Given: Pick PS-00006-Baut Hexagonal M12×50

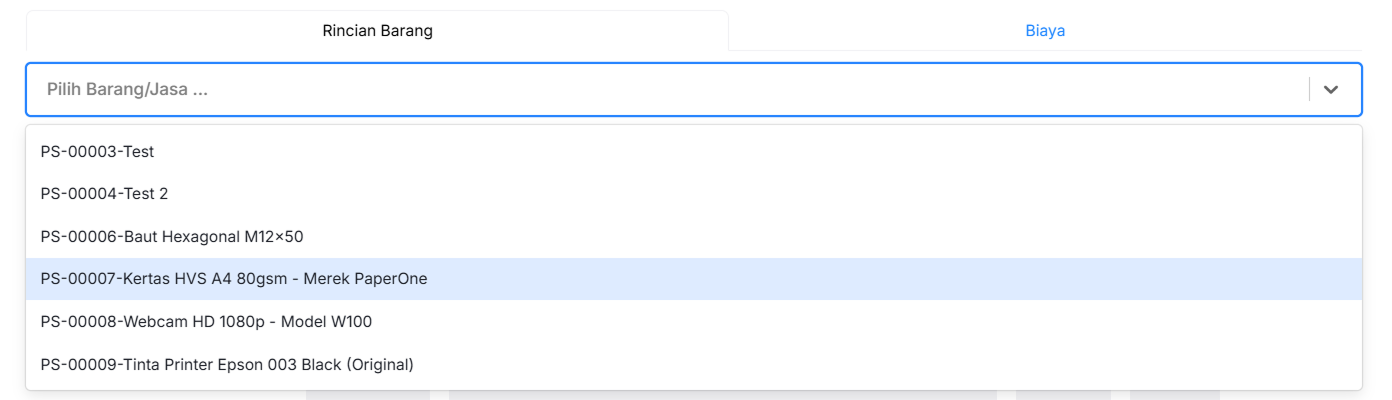Looking at the screenshot, I should (x=172, y=237).
